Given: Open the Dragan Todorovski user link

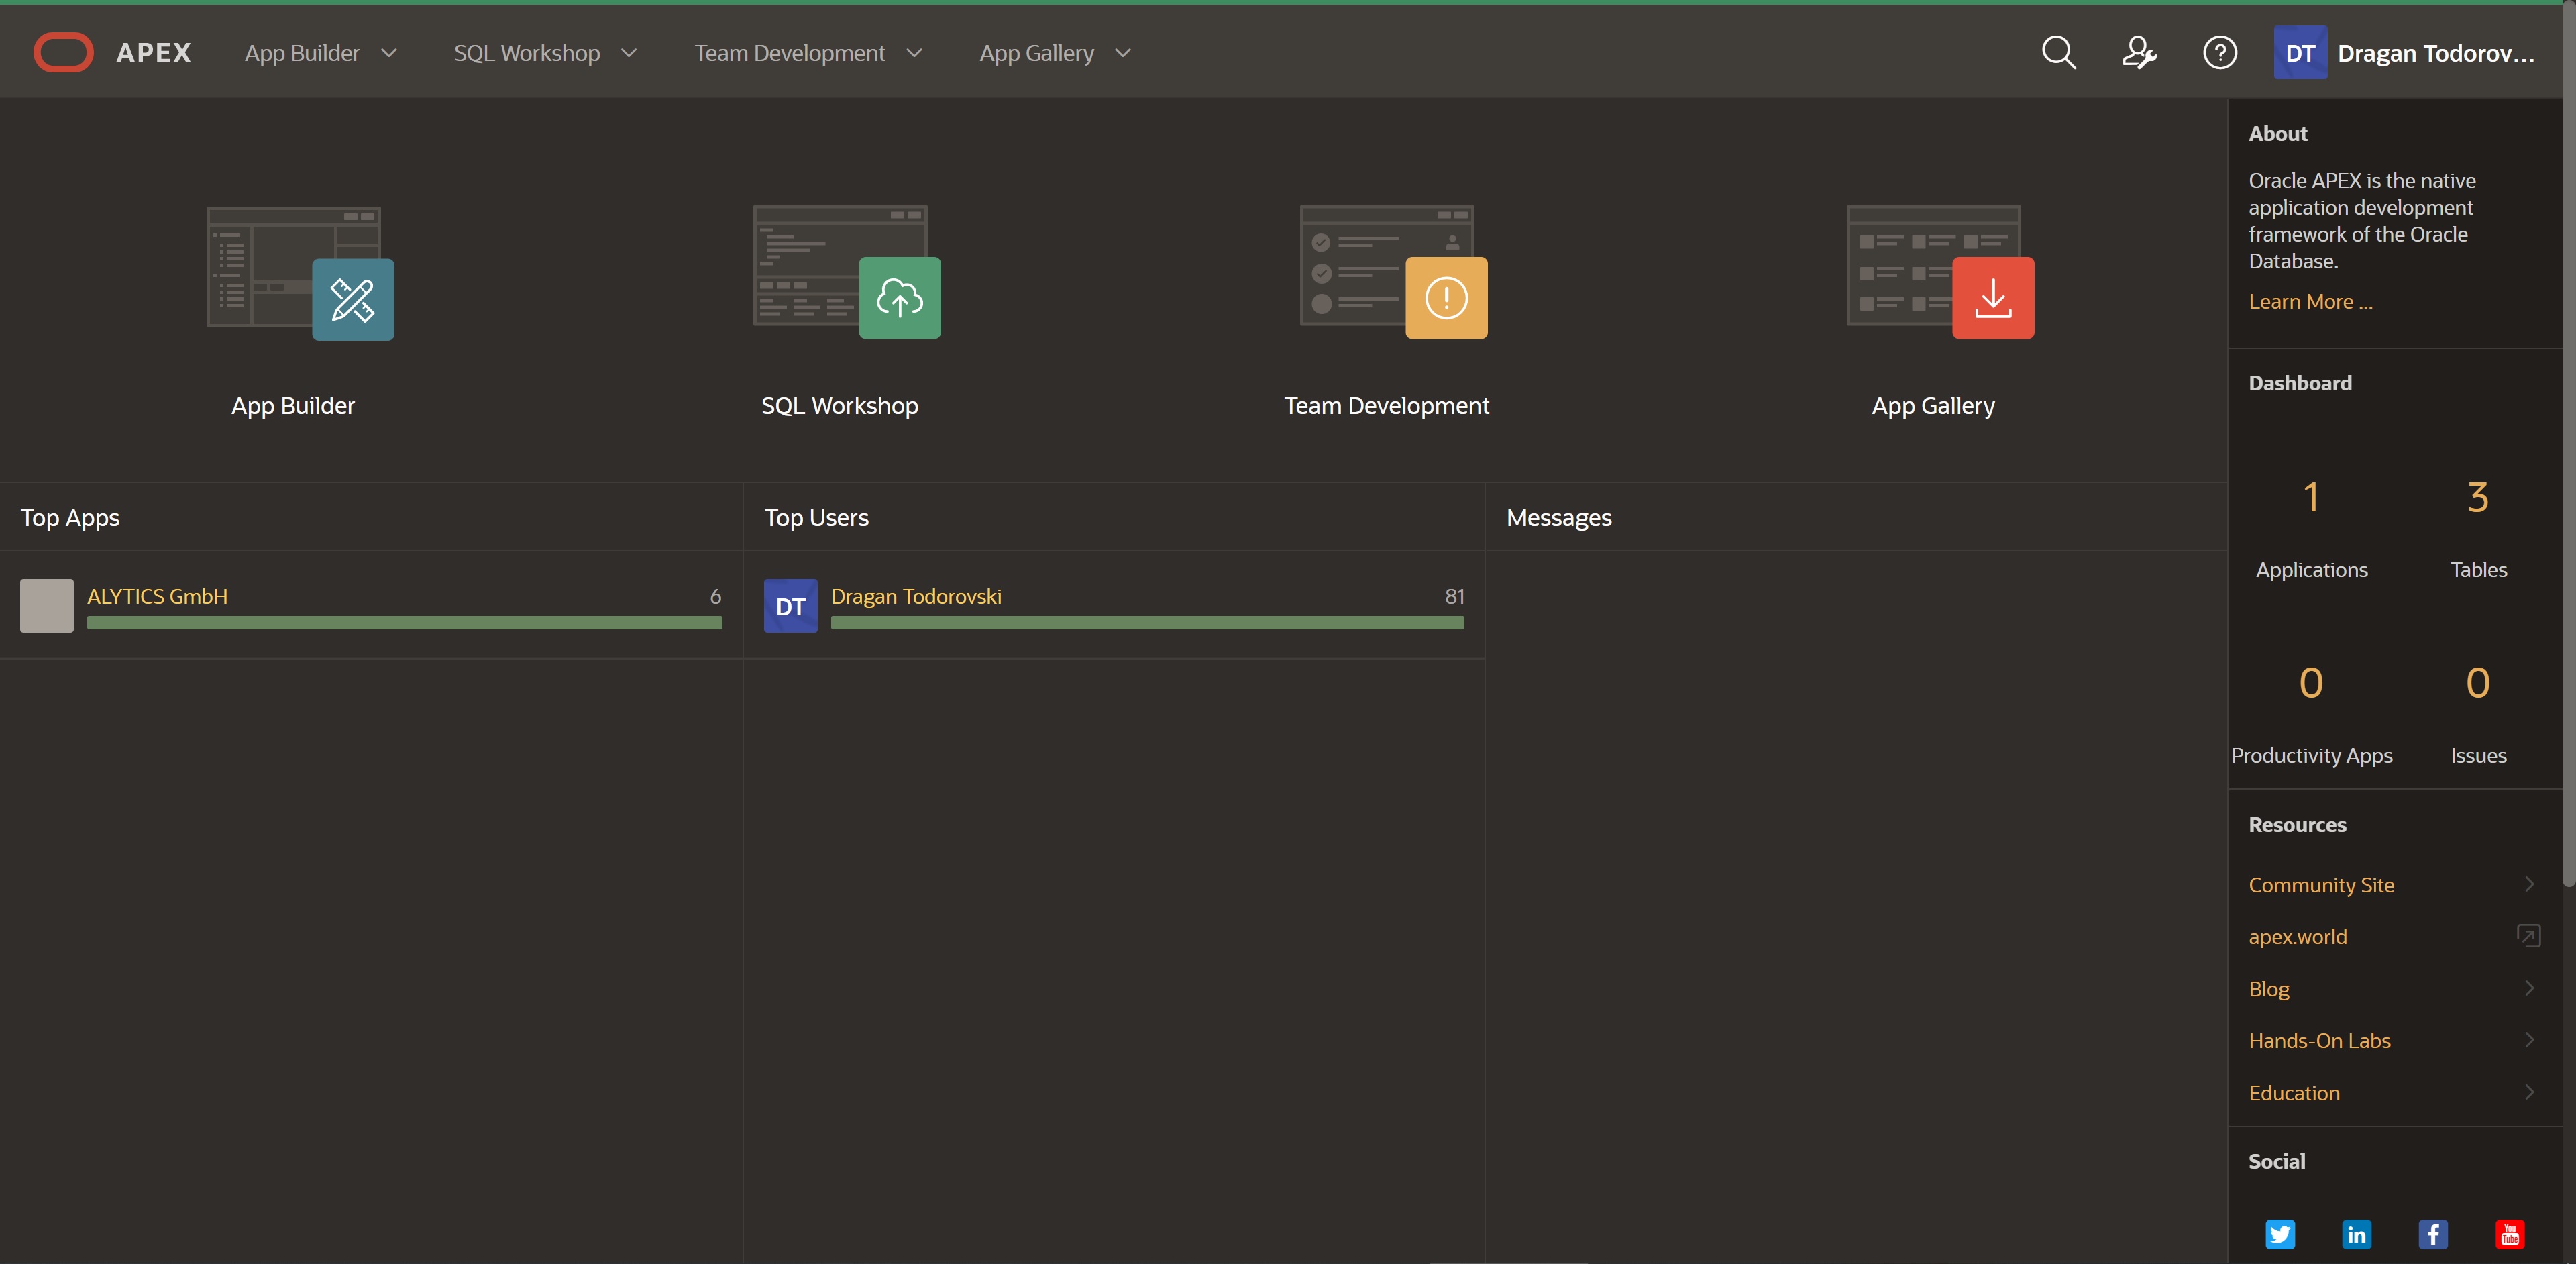Looking at the screenshot, I should pos(916,596).
